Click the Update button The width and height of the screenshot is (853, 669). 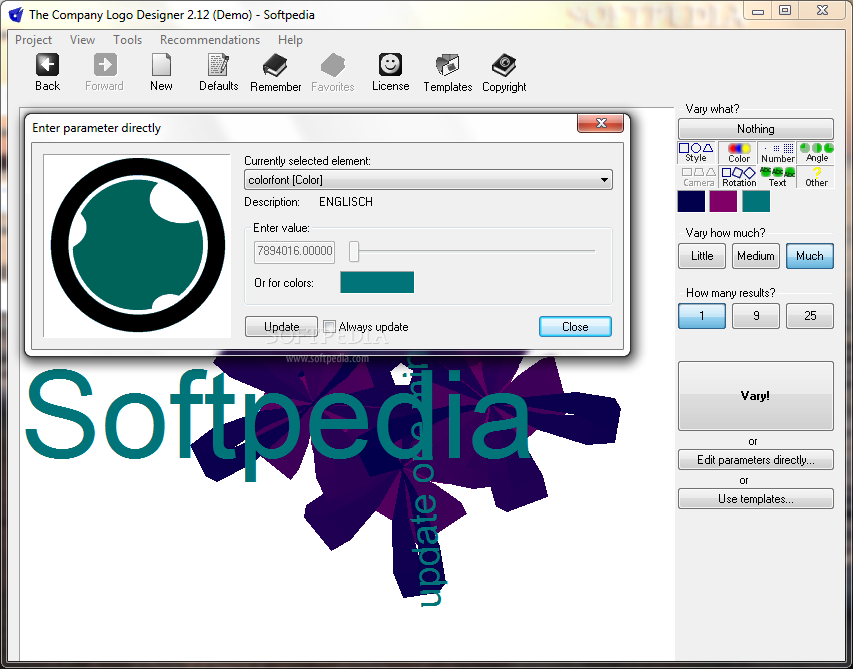pyautogui.click(x=281, y=326)
